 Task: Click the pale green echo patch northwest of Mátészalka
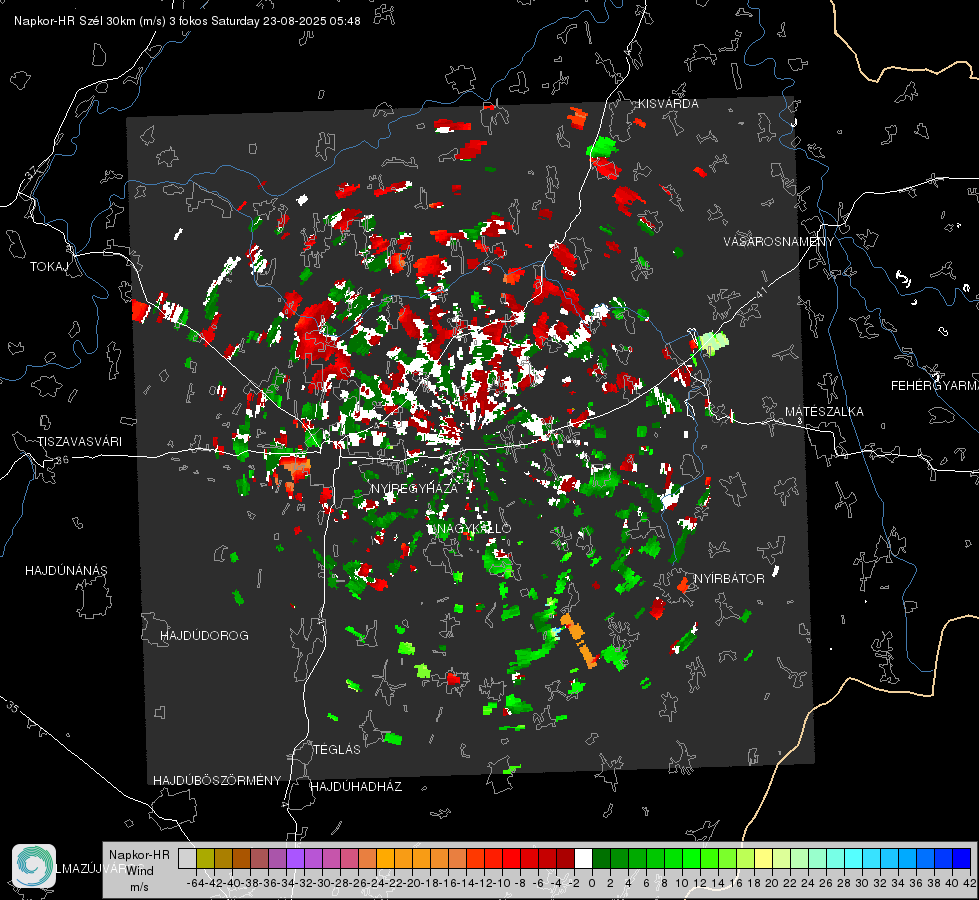[713, 342]
